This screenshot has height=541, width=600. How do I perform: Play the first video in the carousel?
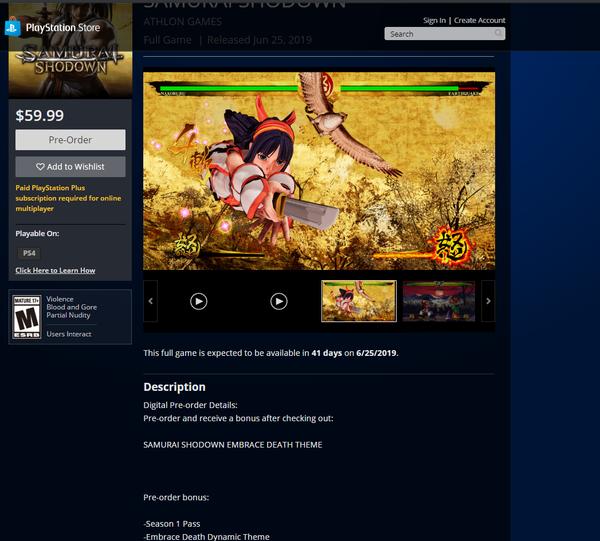coord(199,301)
